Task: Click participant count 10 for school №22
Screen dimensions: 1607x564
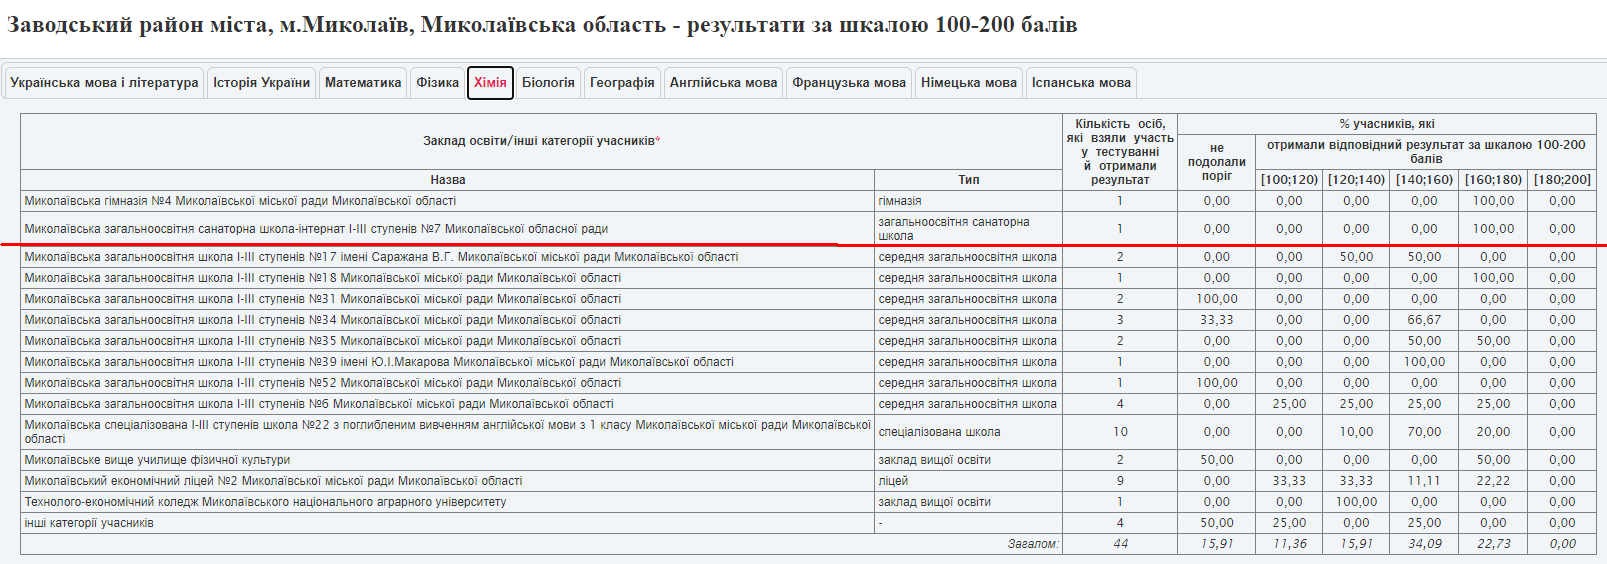Action: (x=1120, y=432)
